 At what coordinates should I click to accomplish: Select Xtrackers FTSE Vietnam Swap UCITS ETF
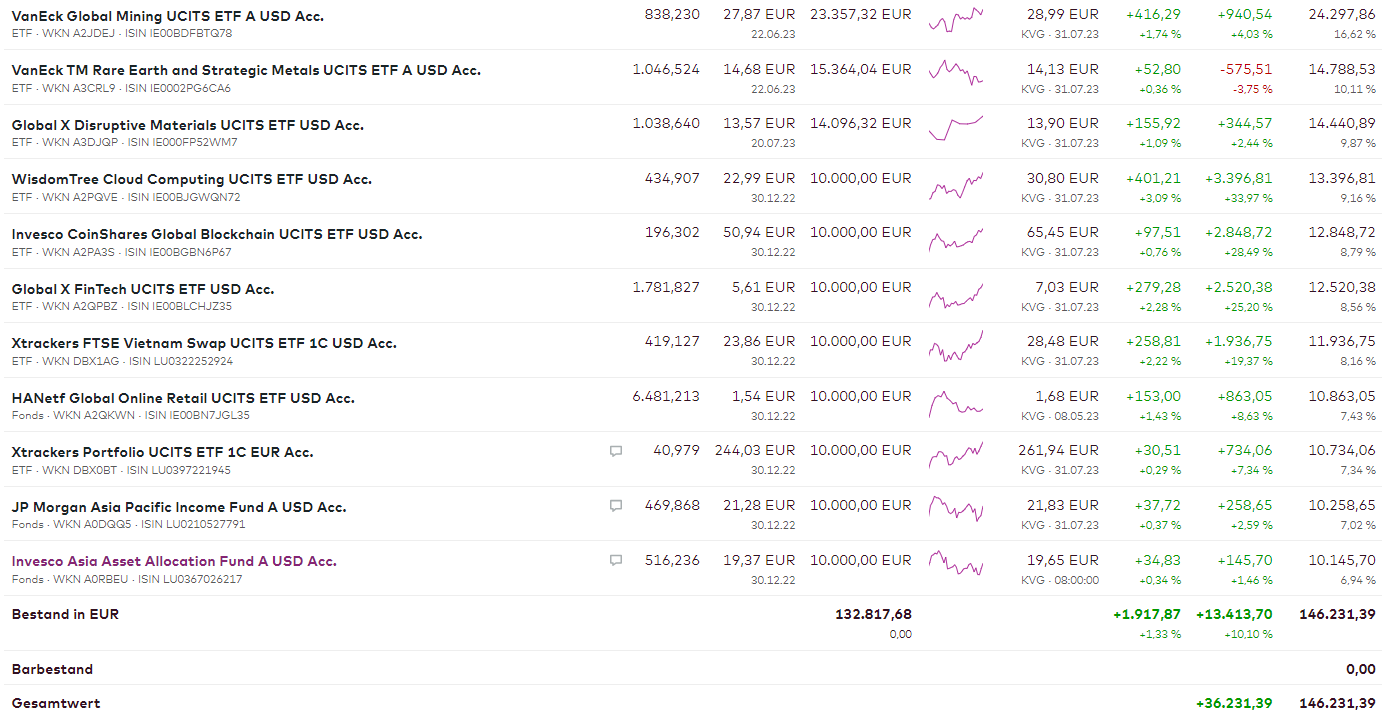204,343
